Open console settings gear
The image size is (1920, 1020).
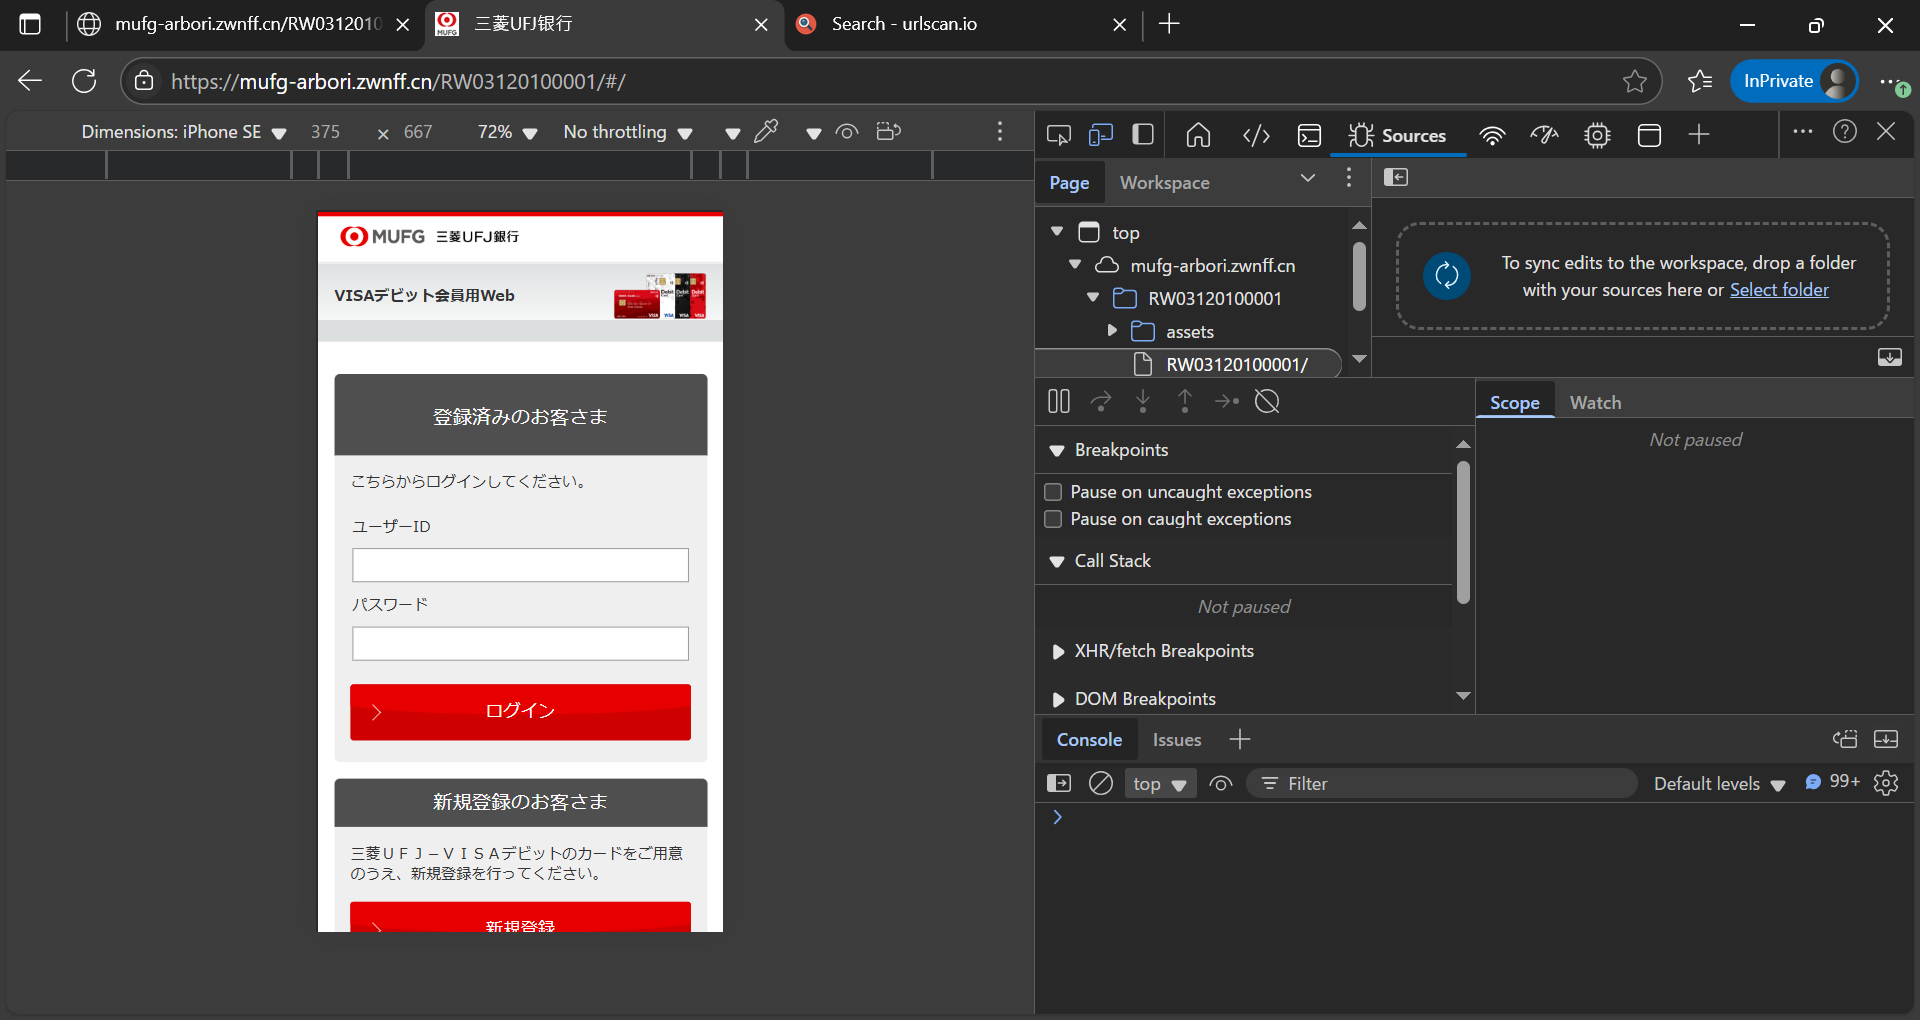point(1886,783)
